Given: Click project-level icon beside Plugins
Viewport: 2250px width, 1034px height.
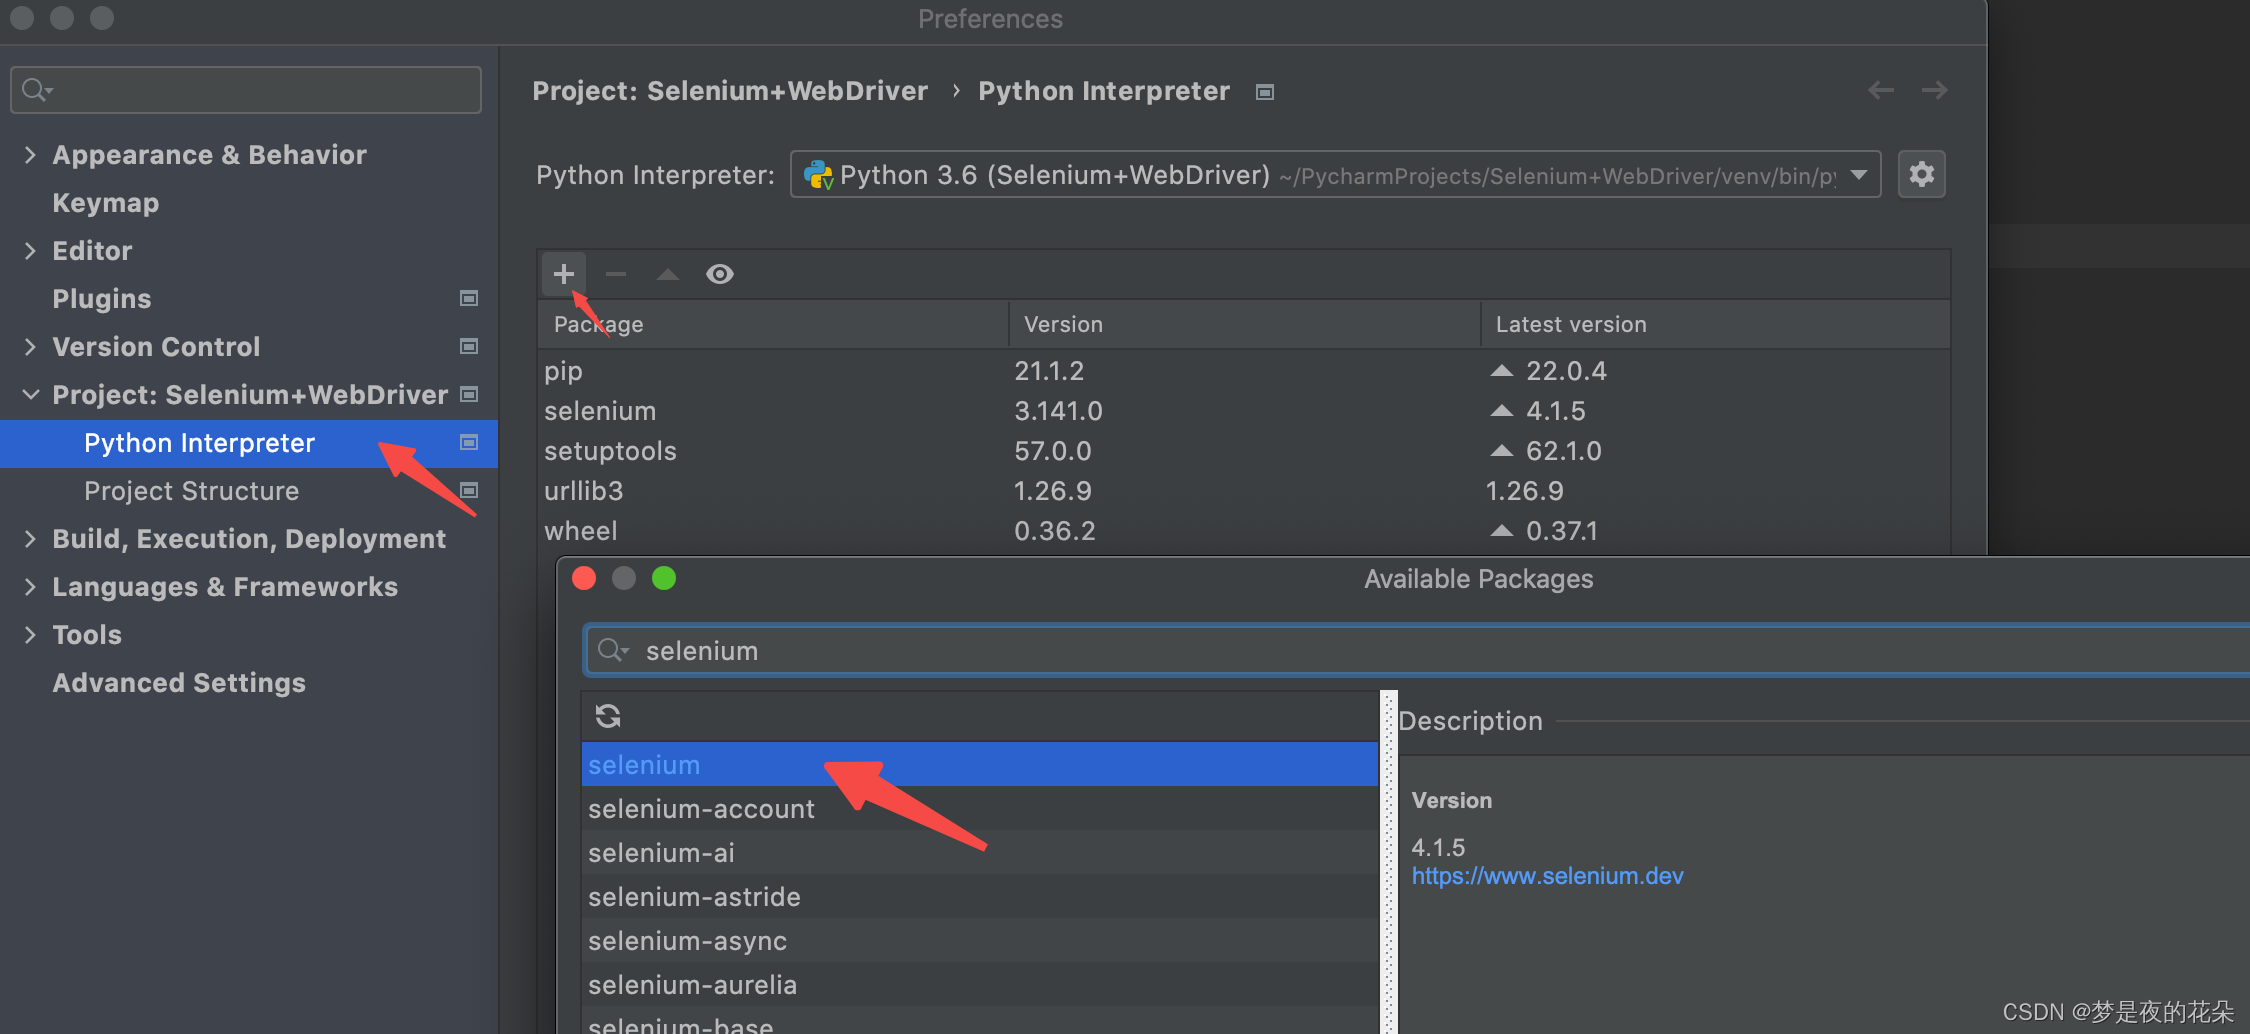Looking at the screenshot, I should click(x=468, y=298).
